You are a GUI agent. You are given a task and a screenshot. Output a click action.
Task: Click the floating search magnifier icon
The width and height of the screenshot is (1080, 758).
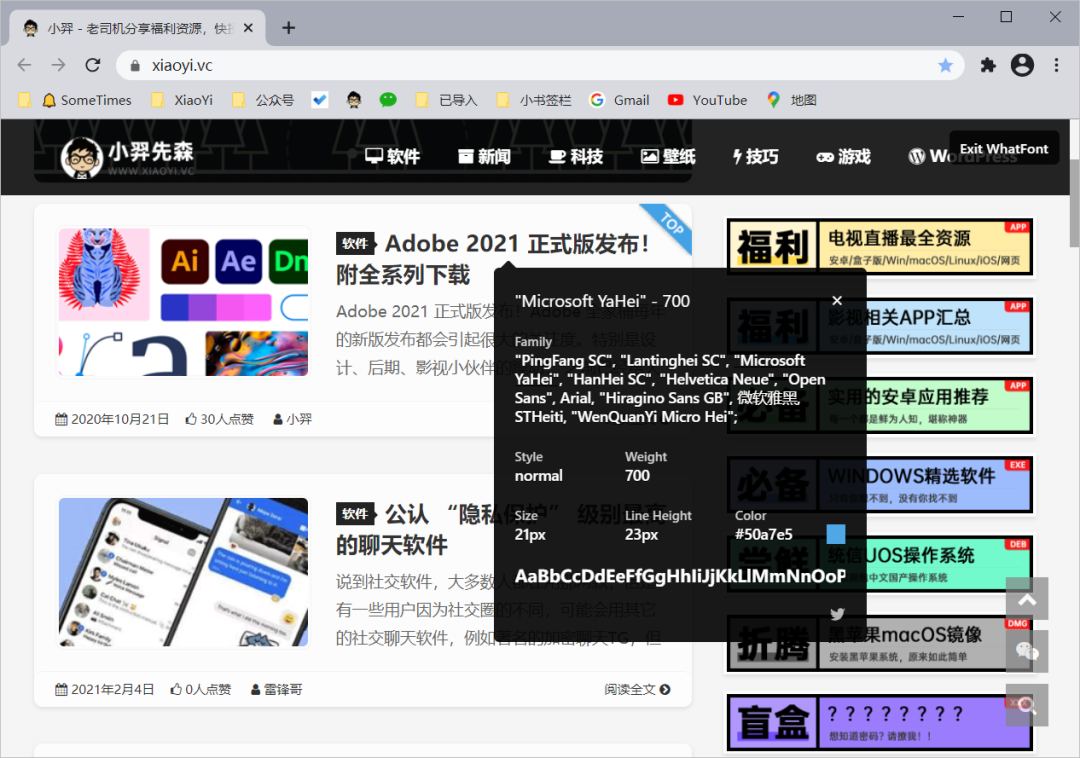[x=1027, y=706]
